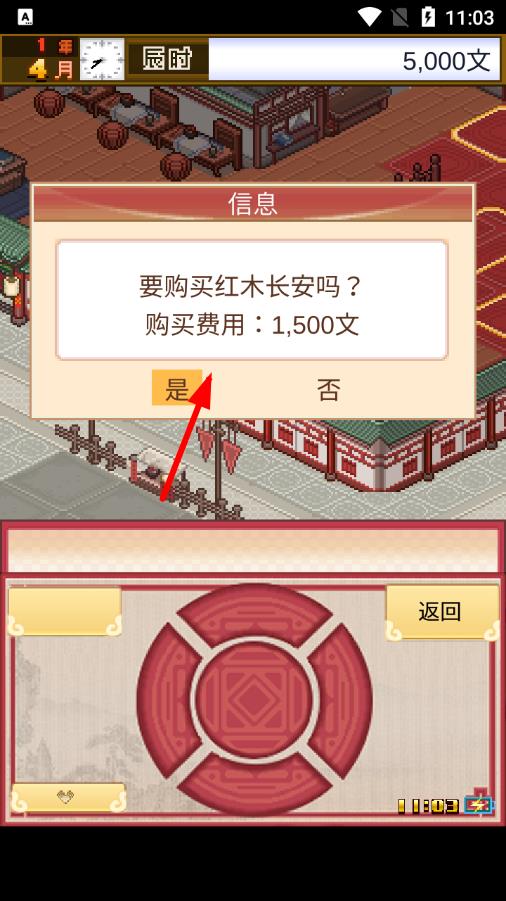Tap the 返回 back button
The height and width of the screenshot is (901, 506).
click(441, 612)
